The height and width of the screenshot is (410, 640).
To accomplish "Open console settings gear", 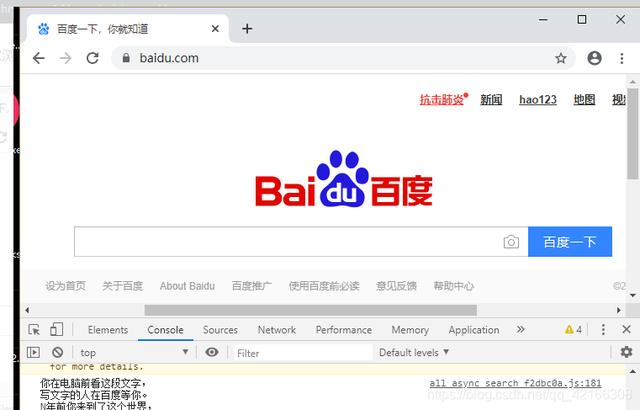I will click(x=626, y=352).
